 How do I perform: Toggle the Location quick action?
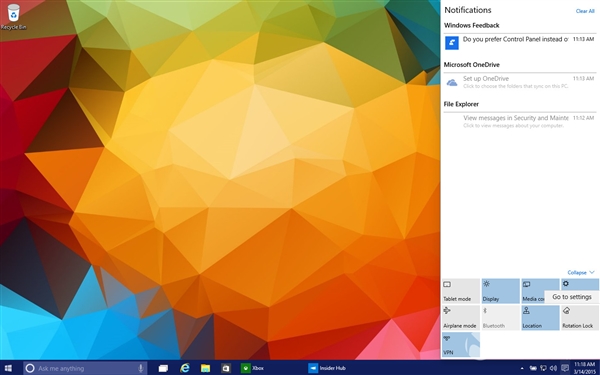[540, 318]
